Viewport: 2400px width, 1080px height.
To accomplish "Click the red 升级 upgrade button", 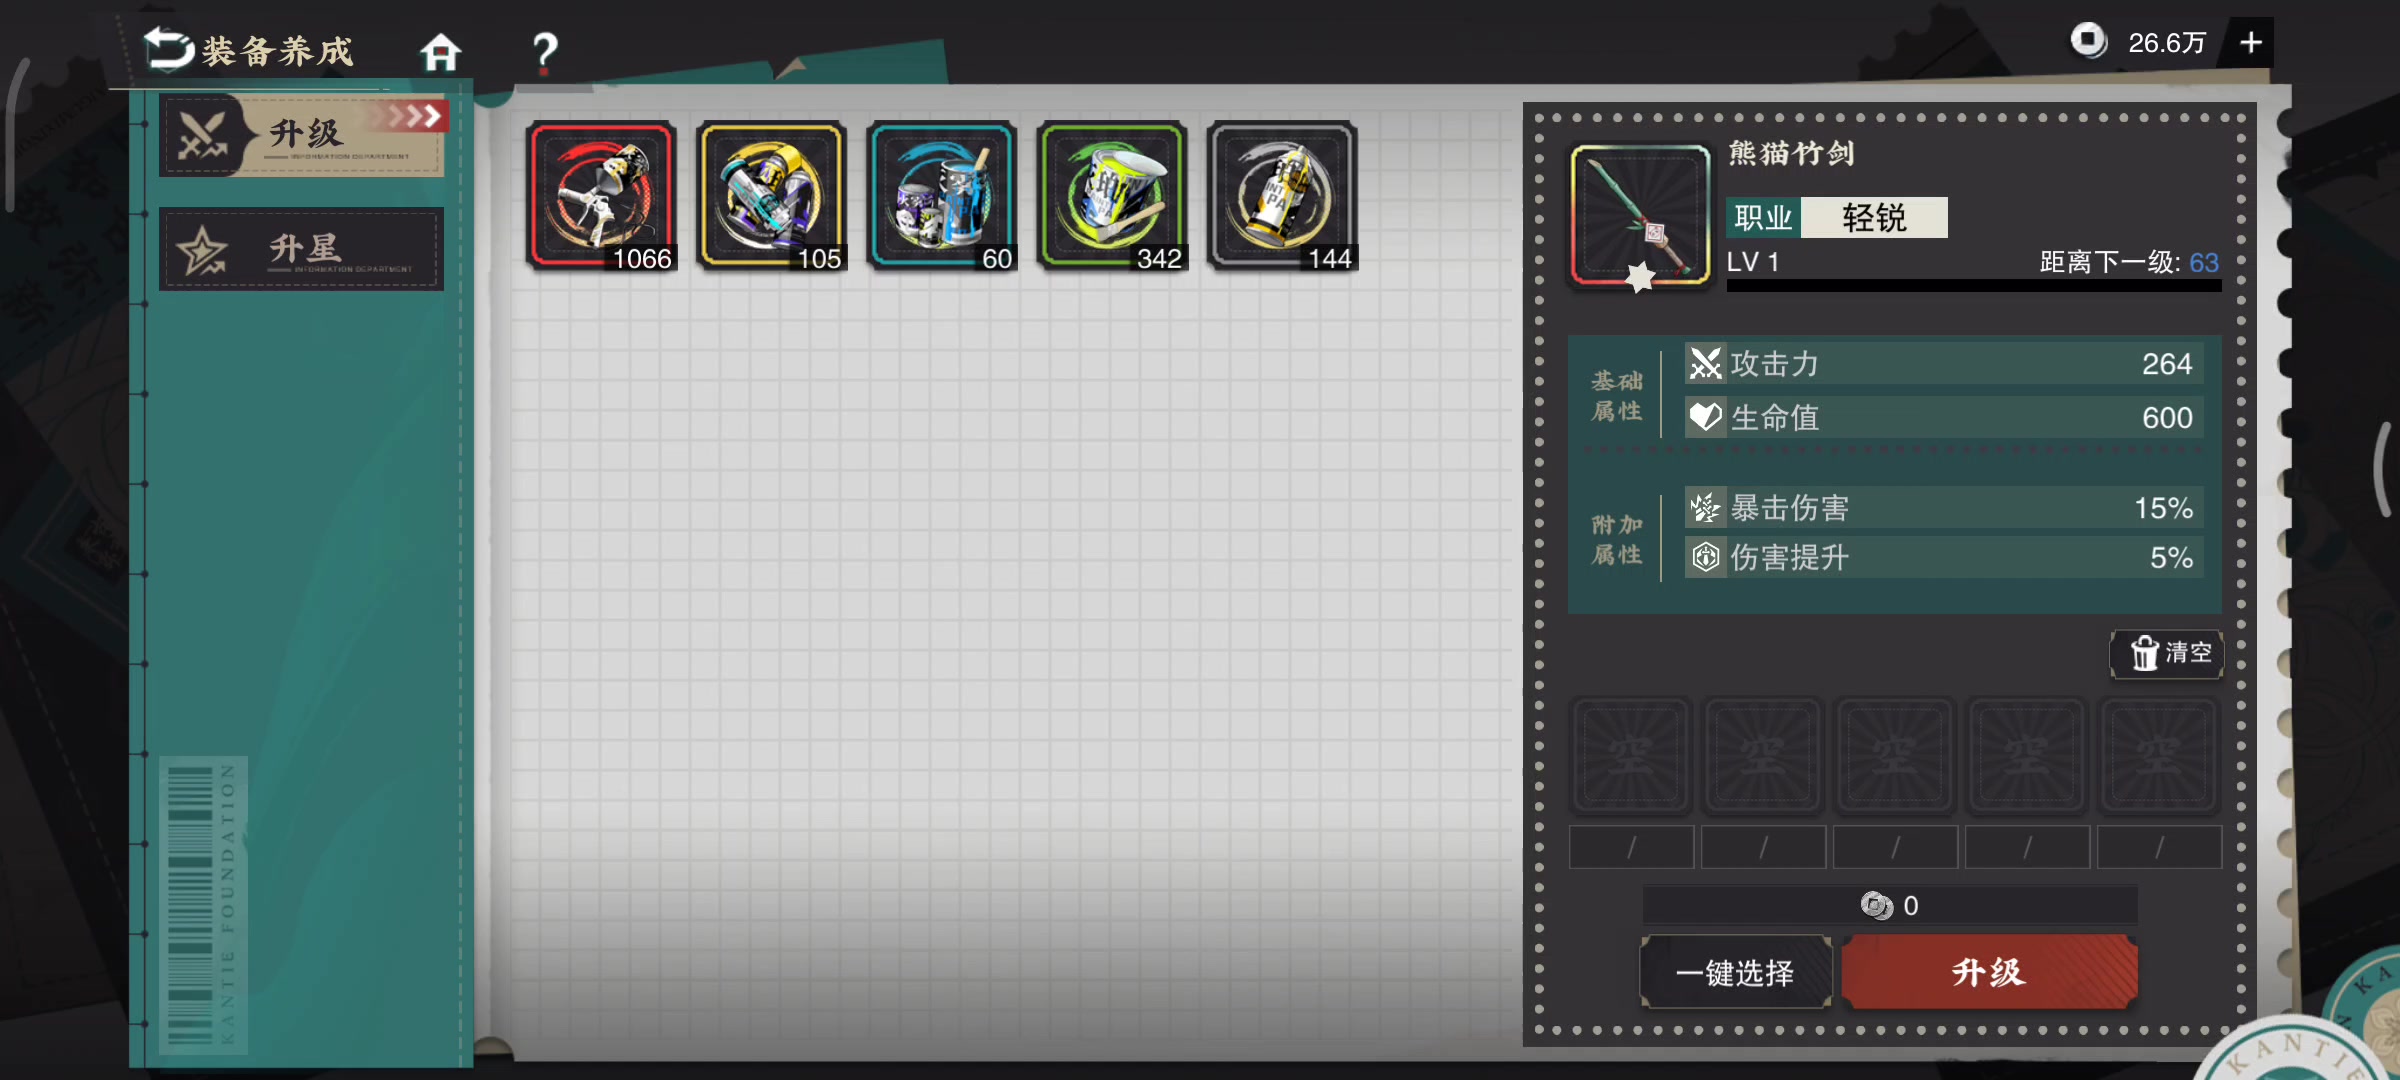I will [x=1989, y=972].
